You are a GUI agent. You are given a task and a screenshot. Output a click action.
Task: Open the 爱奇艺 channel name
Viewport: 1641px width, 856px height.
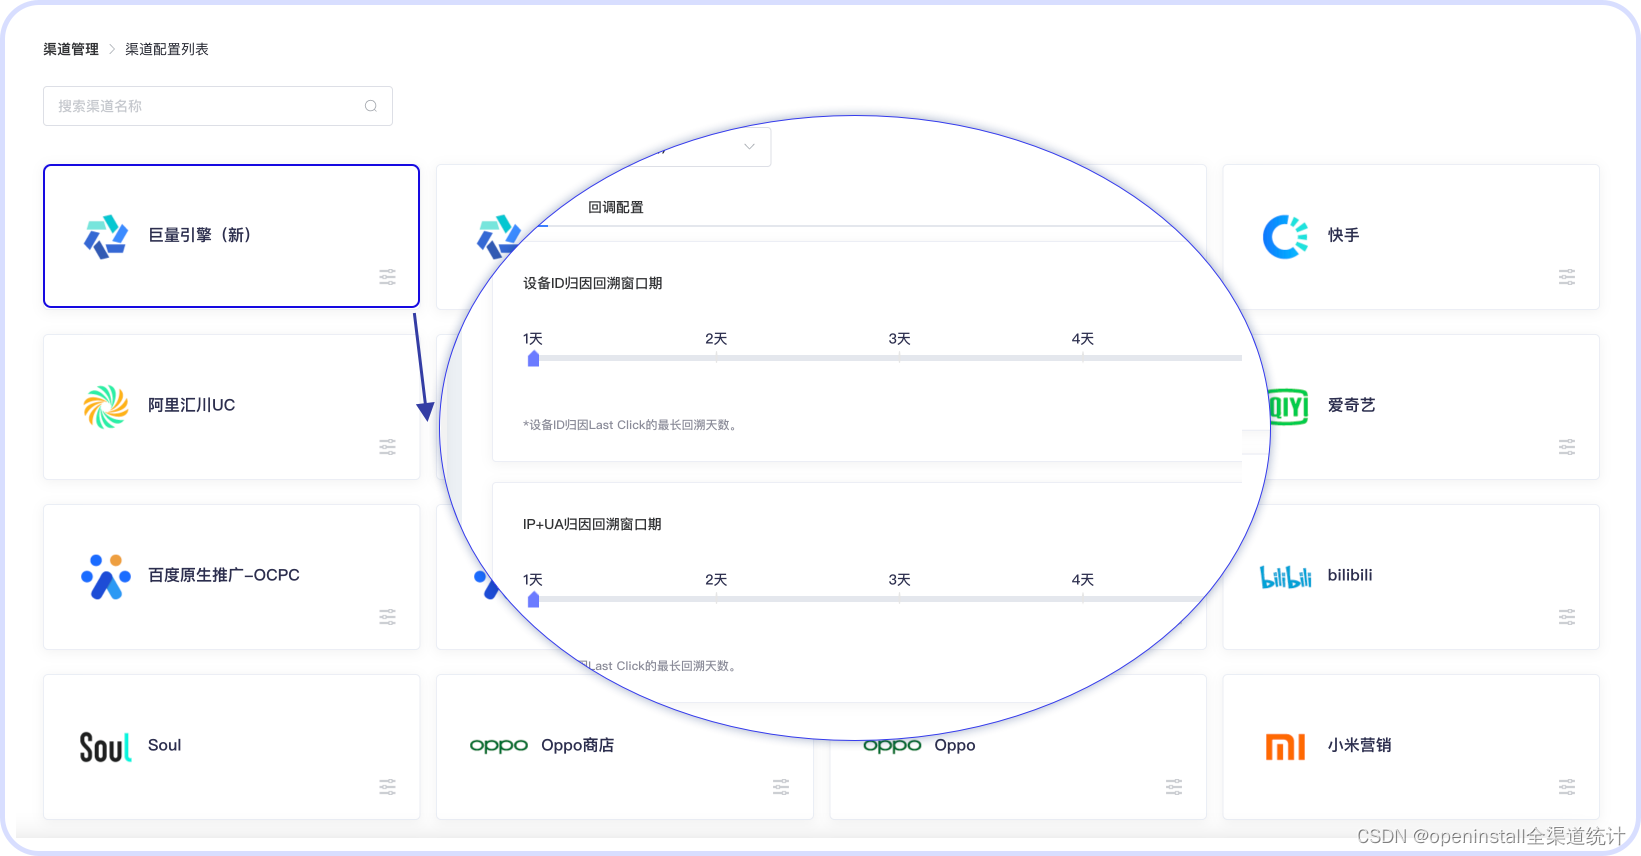point(1352,405)
